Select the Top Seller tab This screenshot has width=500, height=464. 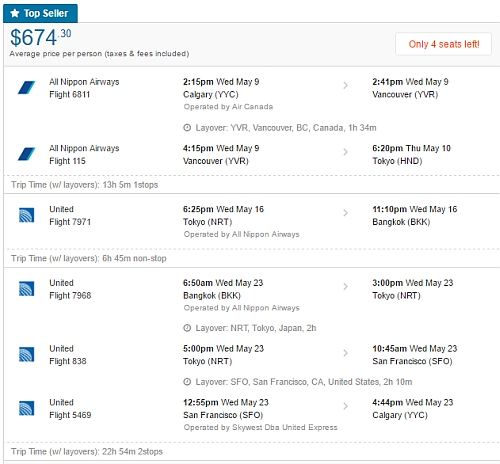(x=40, y=13)
